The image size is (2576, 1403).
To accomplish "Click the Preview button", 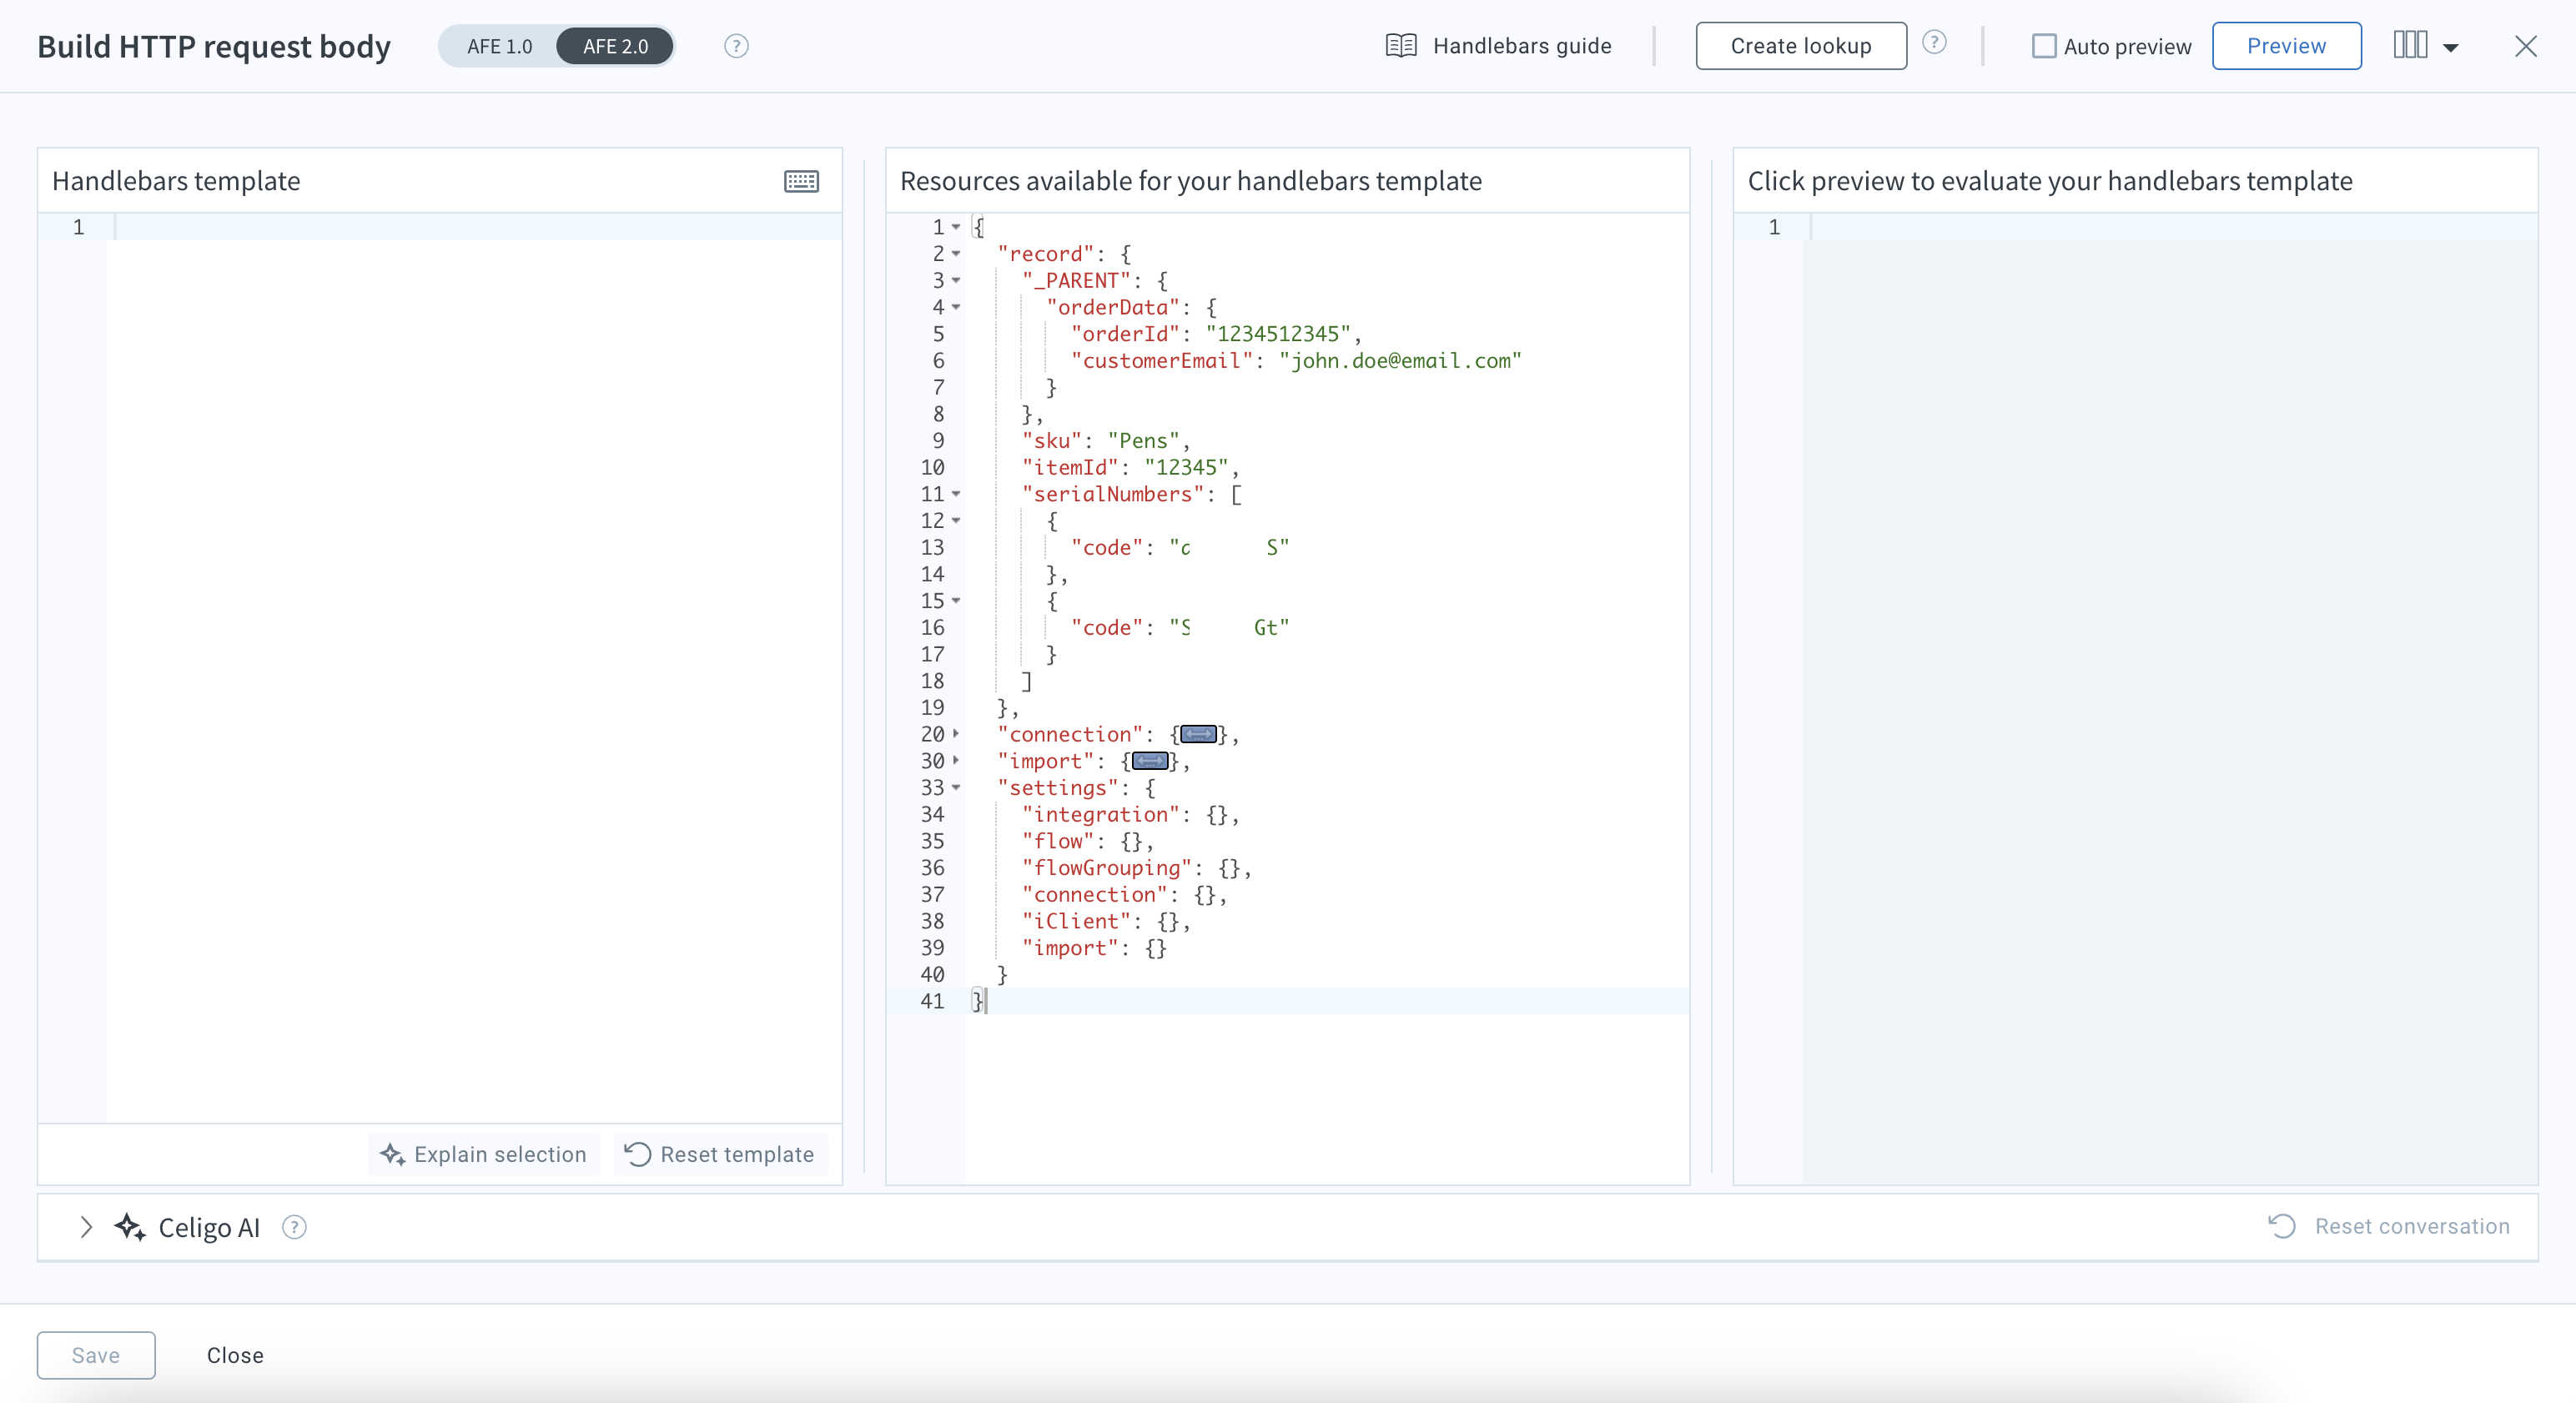I will [2286, 46].
